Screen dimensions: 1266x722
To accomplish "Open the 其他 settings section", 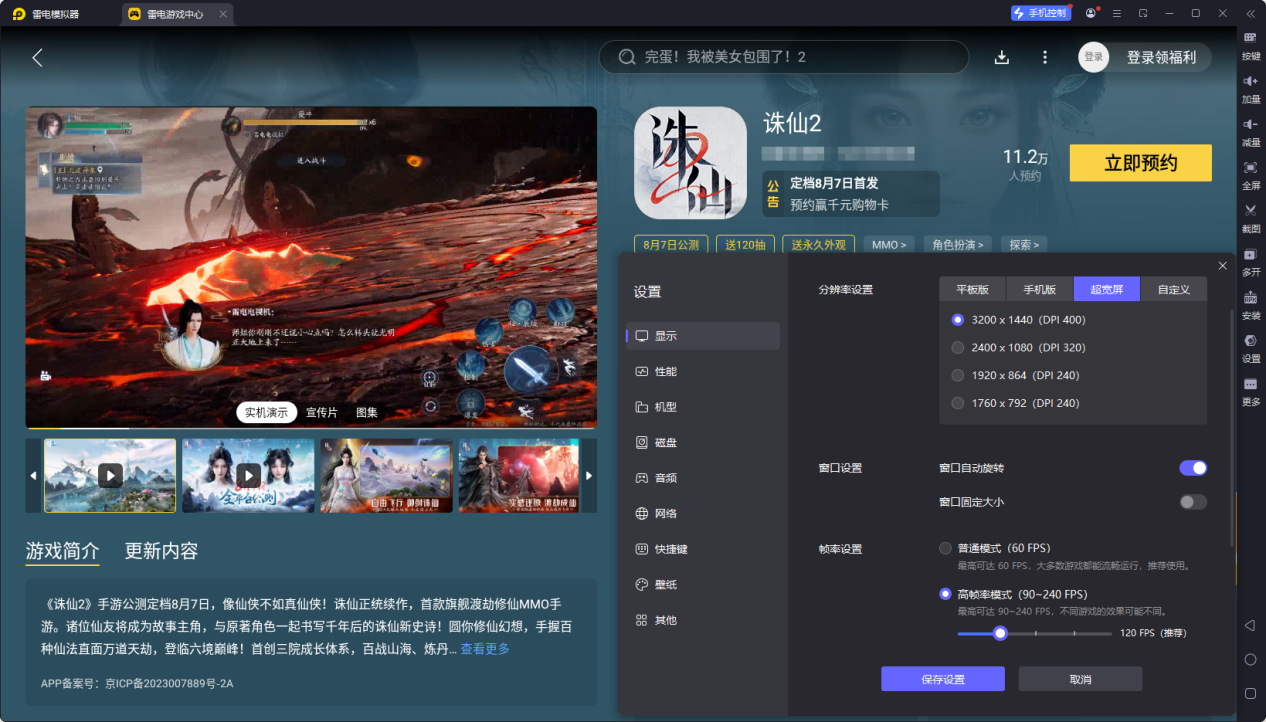I will [x=703, y=620].
